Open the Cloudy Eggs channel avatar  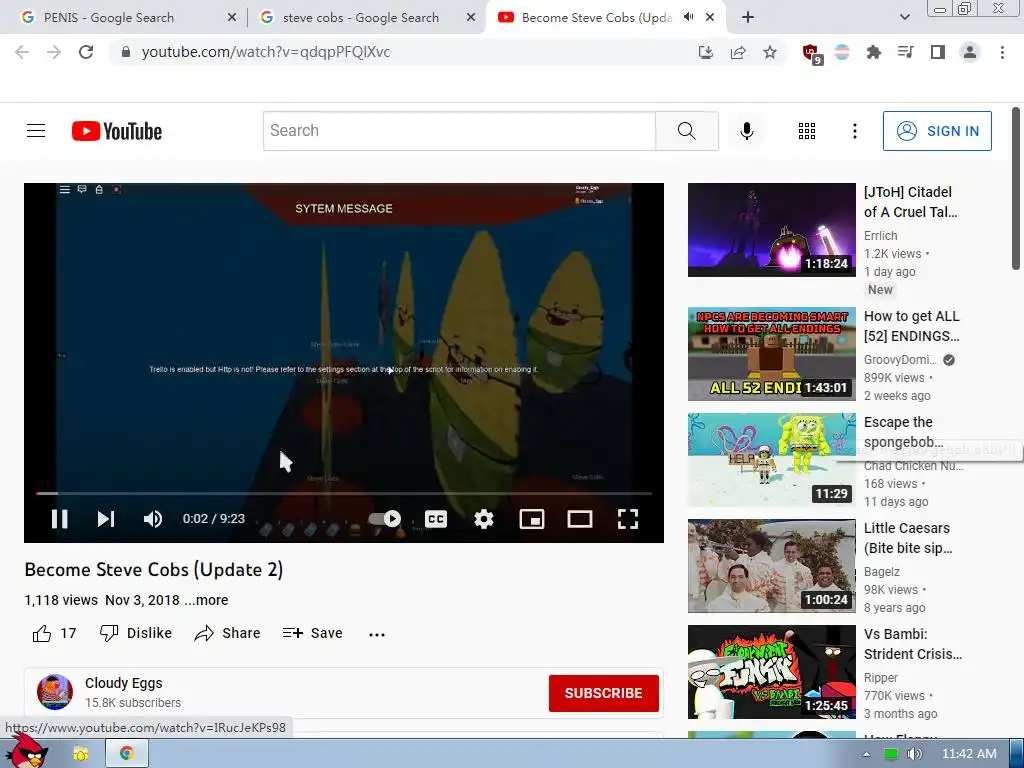(x=55, y=692)
